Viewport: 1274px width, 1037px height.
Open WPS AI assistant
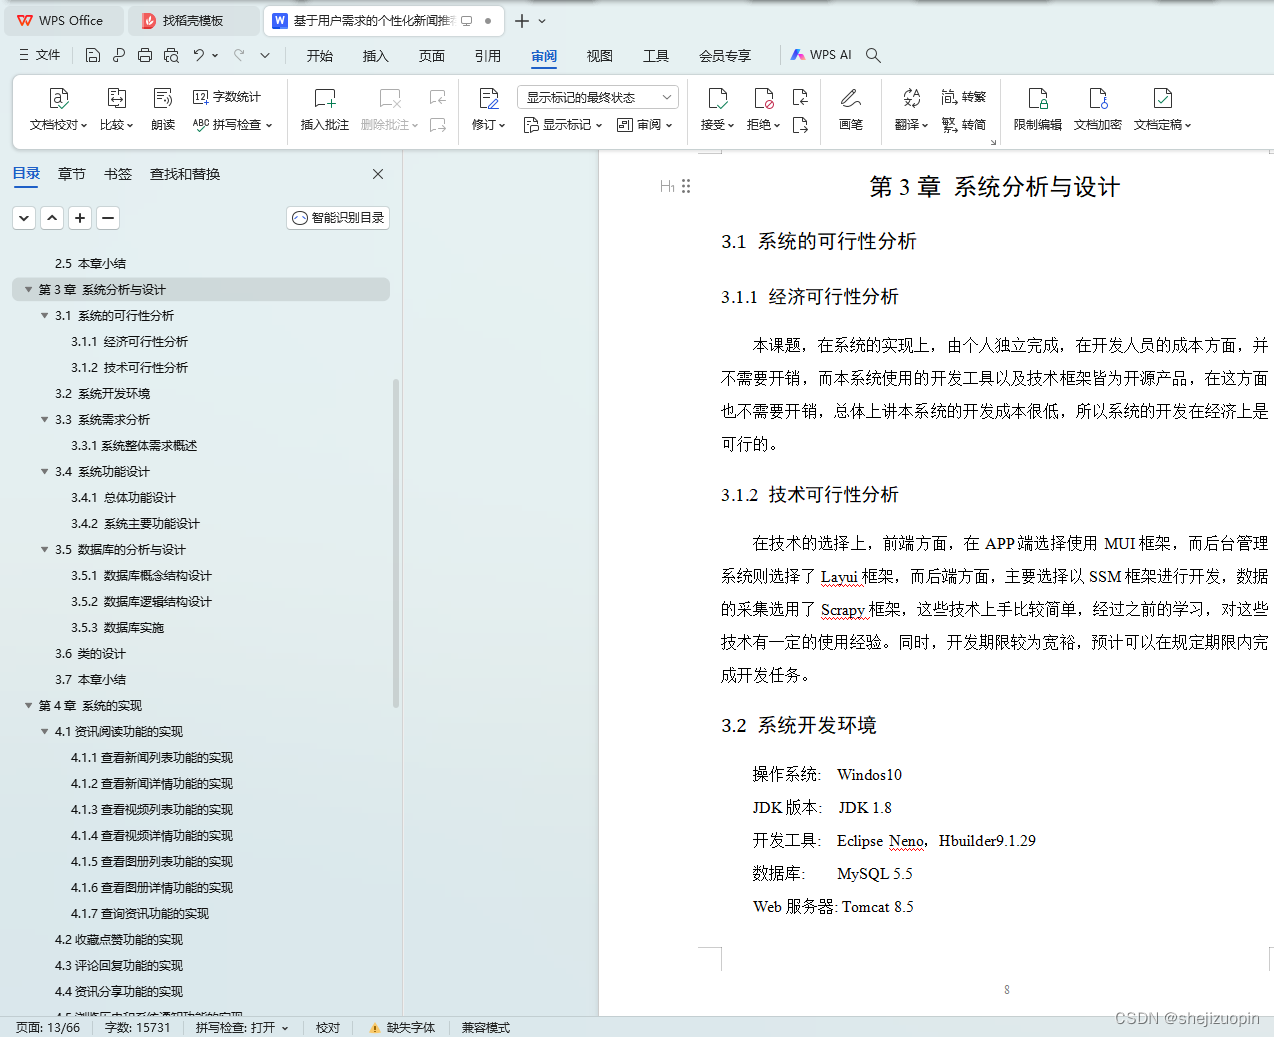(x=821, y=55)
